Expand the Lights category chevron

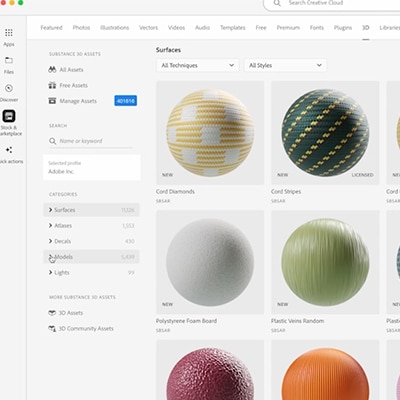click(50, 272)
